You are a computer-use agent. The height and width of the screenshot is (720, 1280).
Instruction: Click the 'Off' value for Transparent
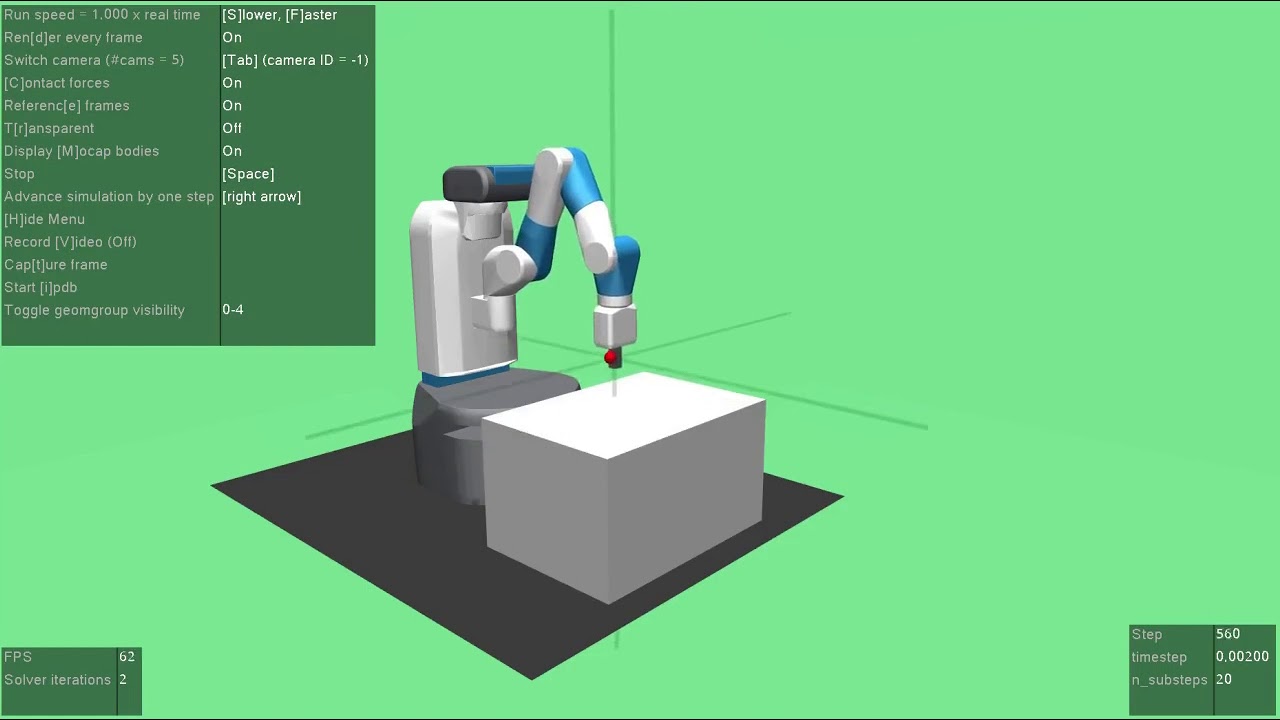[x=232, y=128]
